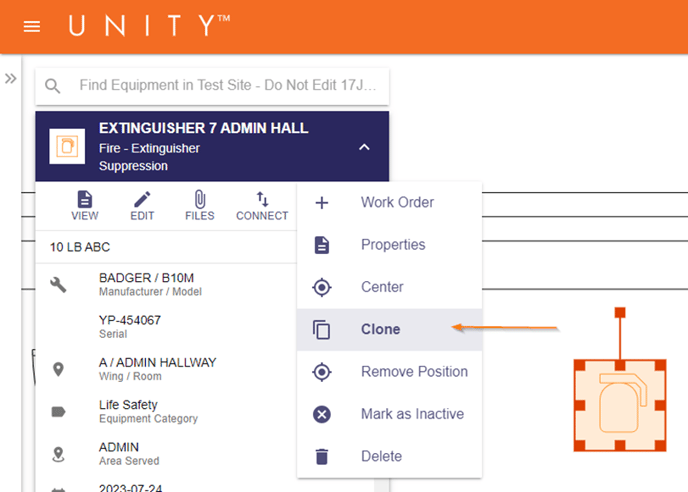Open the hamburger navigation menu
Screen dimensions: 688x492
pyautogui.click(x=32, y=27)
